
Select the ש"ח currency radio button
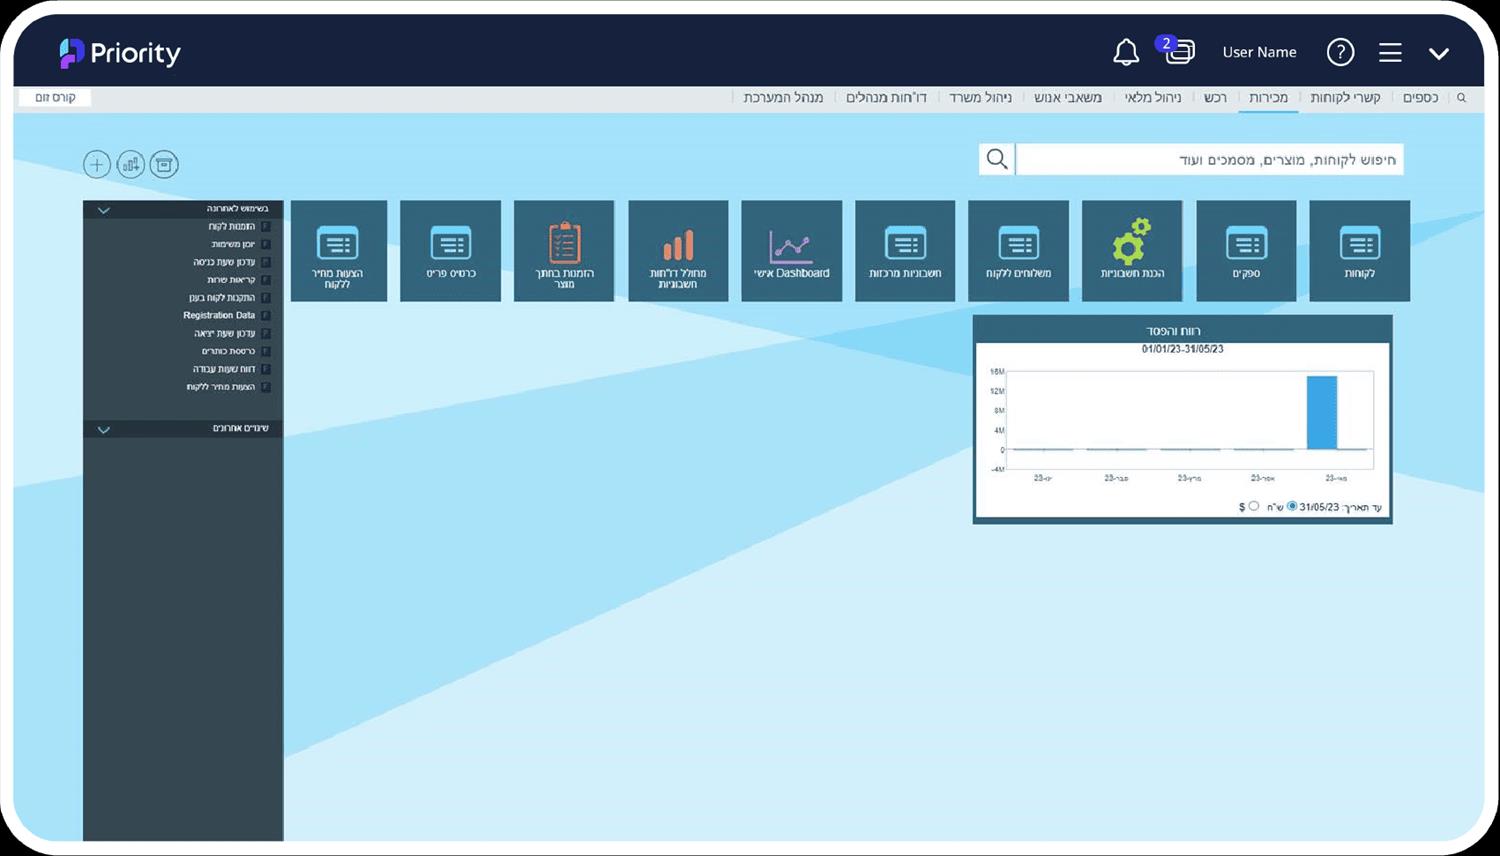(1292, 506)
